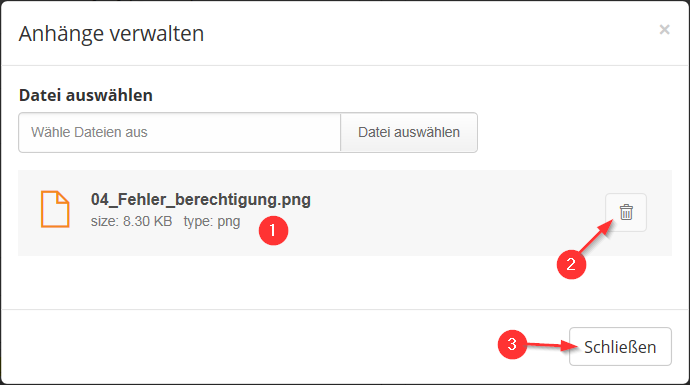The image size is (690, 385).
Task: Click the bold Datei auswählen heading
Action: pos(86,95)
